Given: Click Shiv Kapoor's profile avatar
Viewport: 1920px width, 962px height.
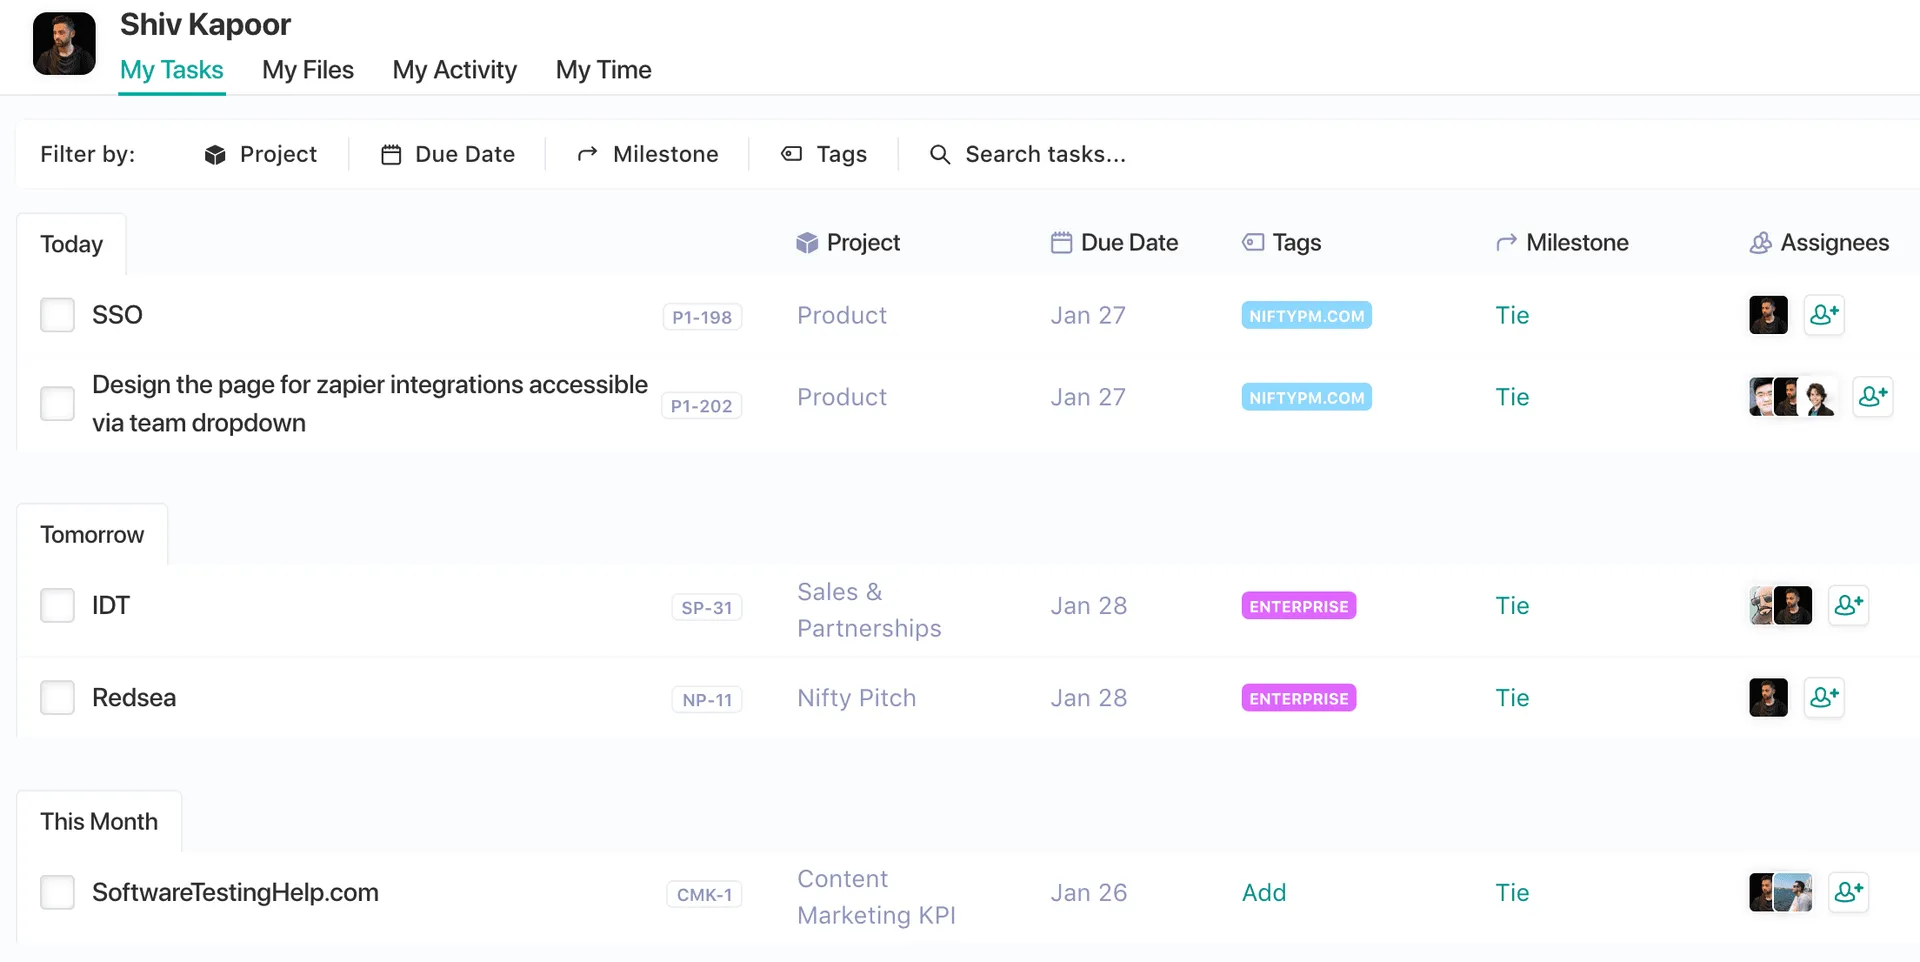Looking at the screenshot, I should click(64, 44).
